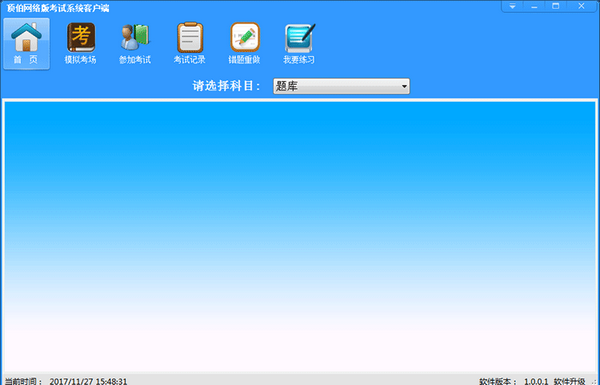Open the 模拟考场 mock exam icon

pos(81,44)
